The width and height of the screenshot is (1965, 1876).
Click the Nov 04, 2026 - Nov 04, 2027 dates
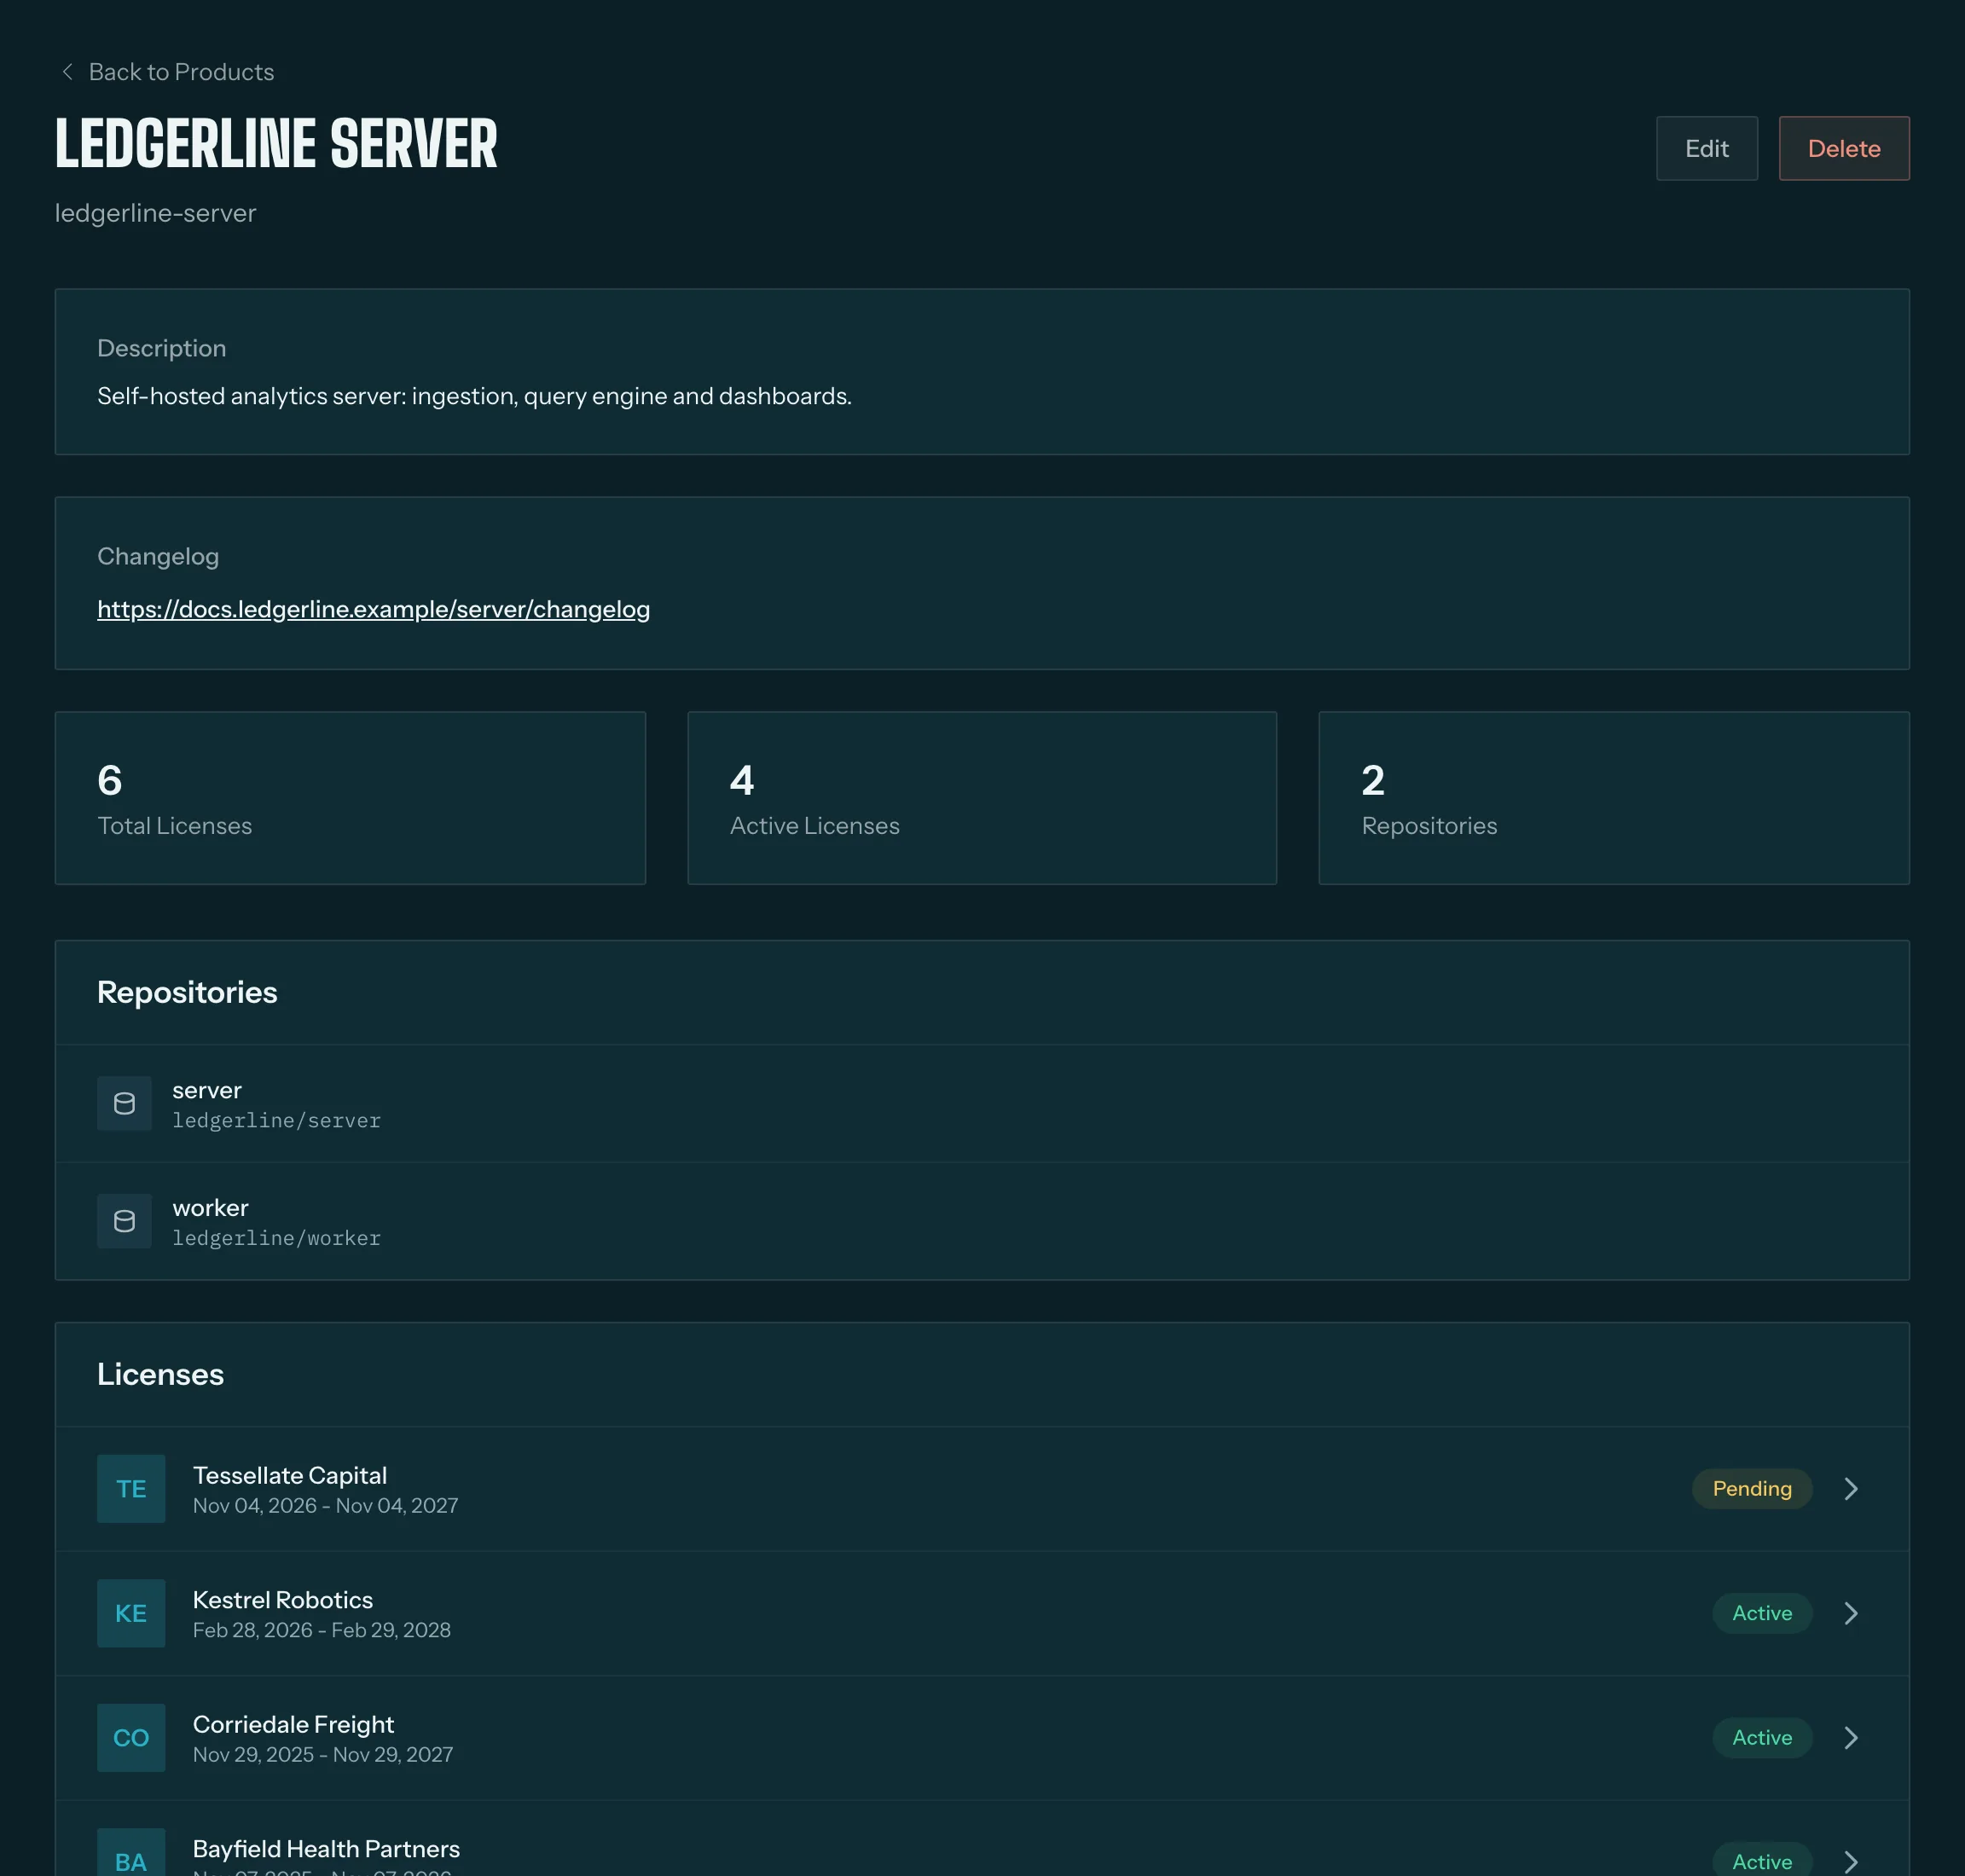[x=325, y=1506]
